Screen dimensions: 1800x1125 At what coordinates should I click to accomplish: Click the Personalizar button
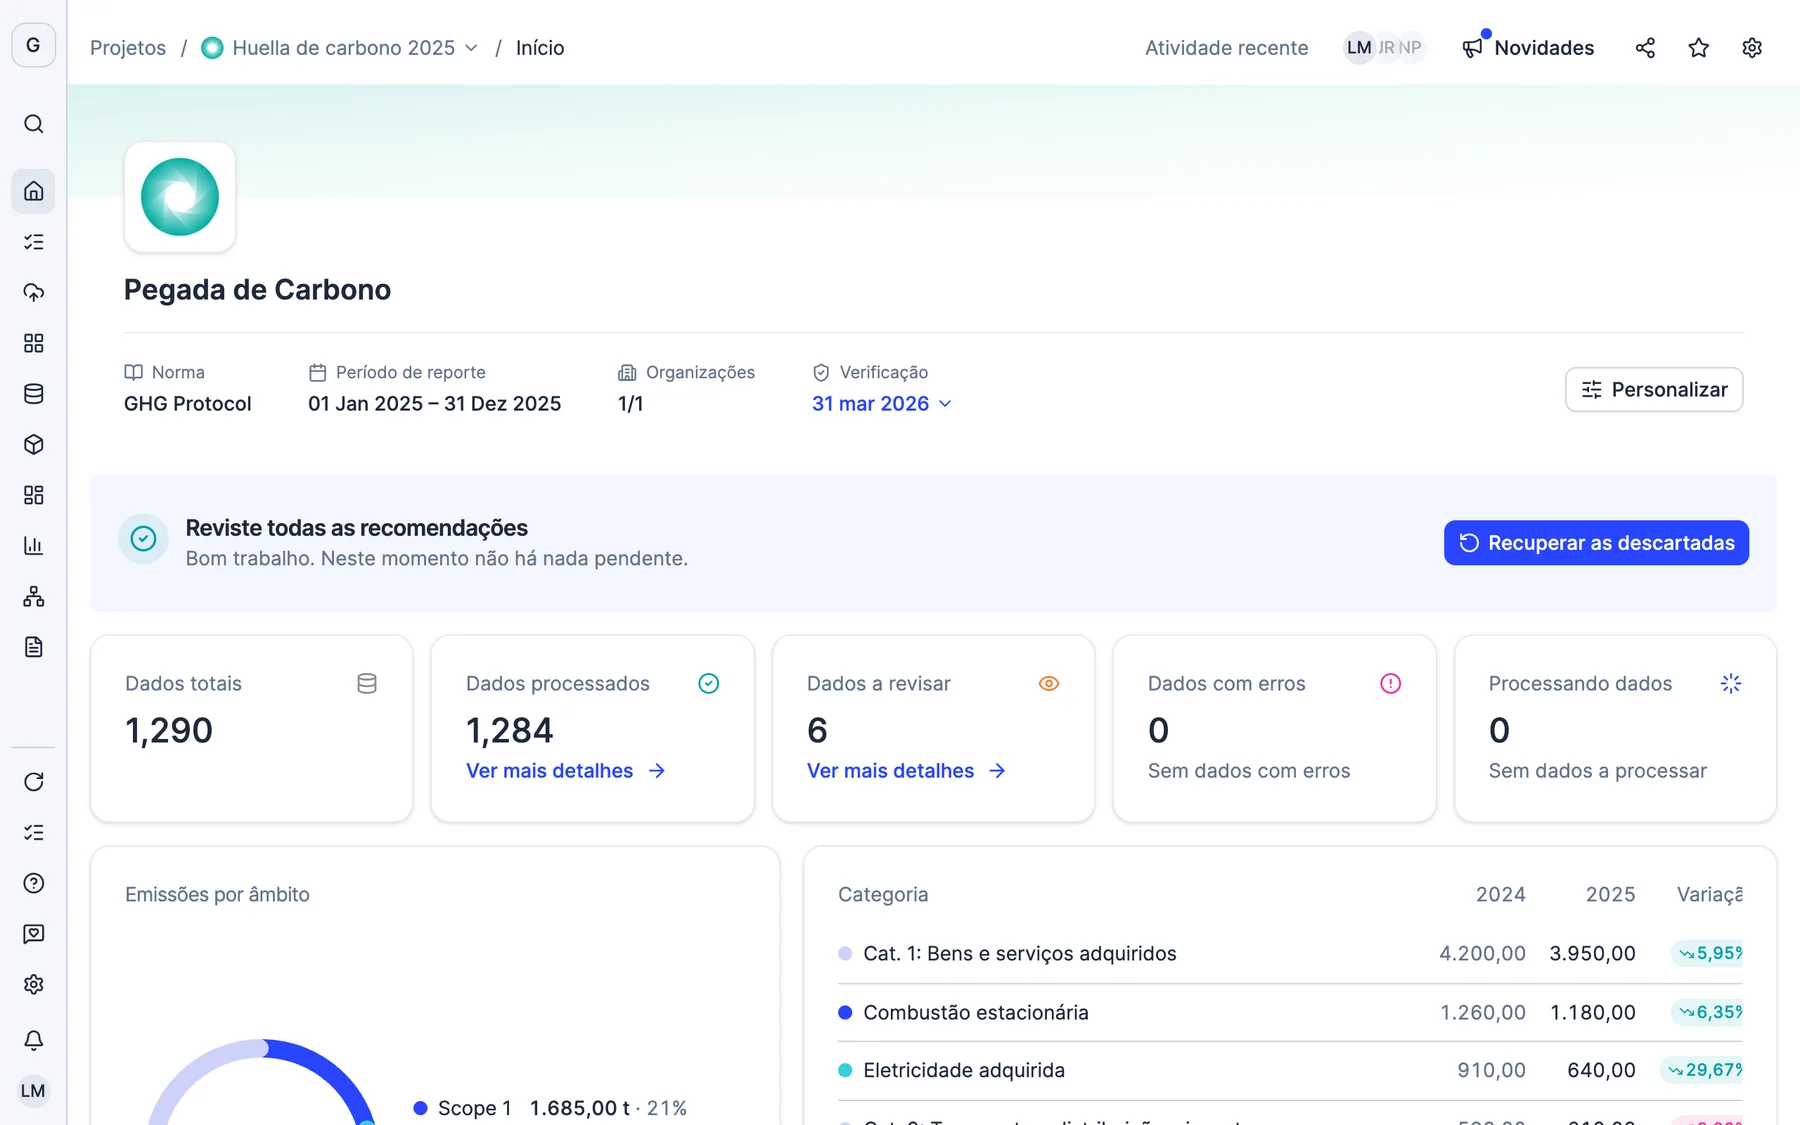pyautogui.click(x=1654, y=390)
